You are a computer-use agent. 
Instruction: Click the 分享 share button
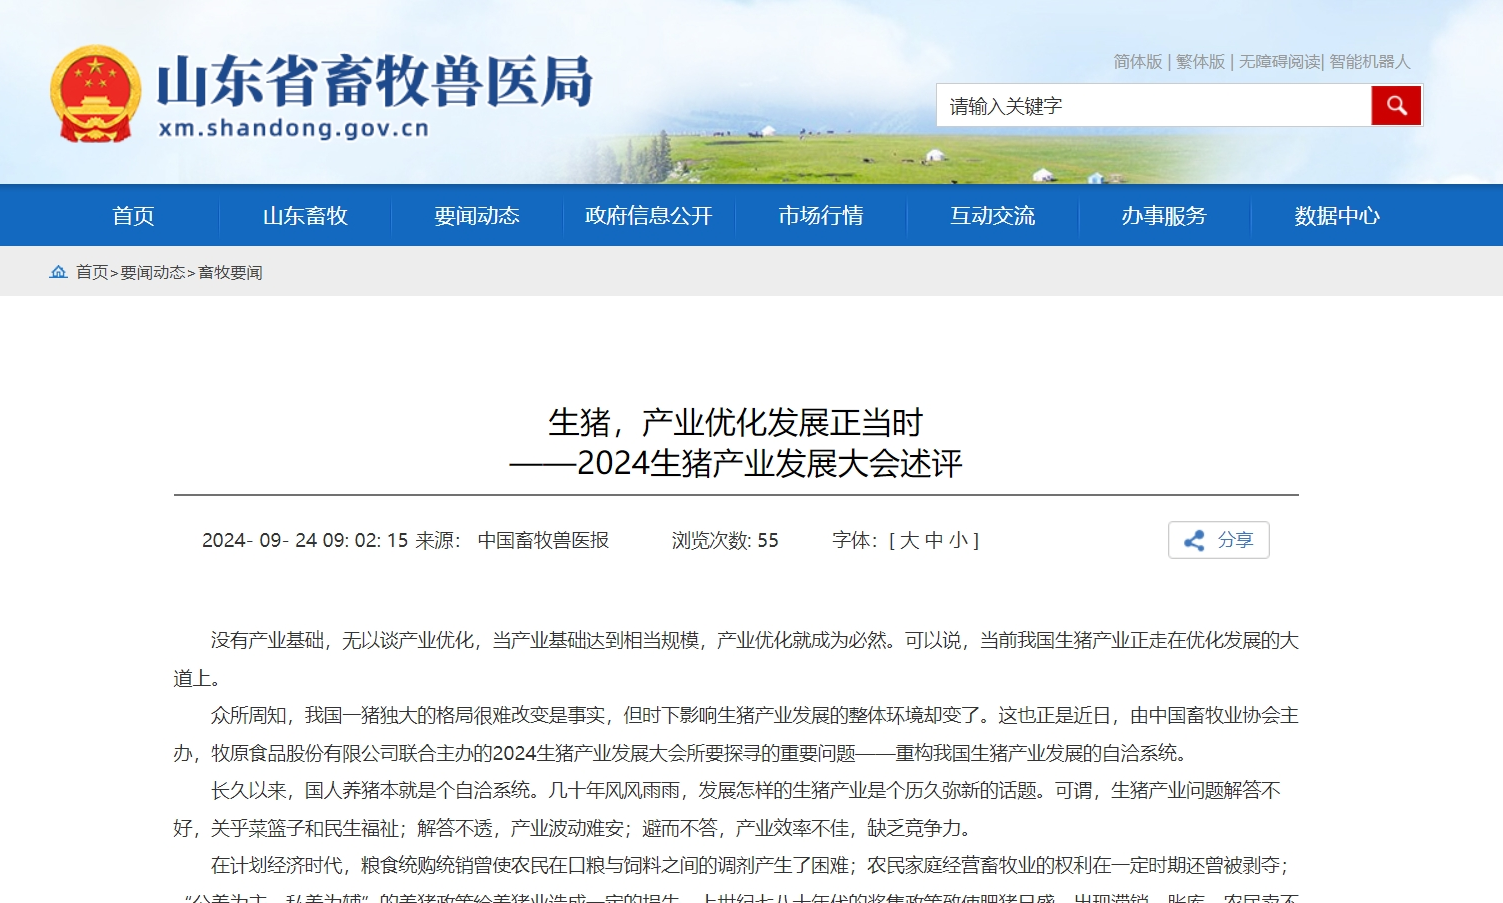point(1218,540)
